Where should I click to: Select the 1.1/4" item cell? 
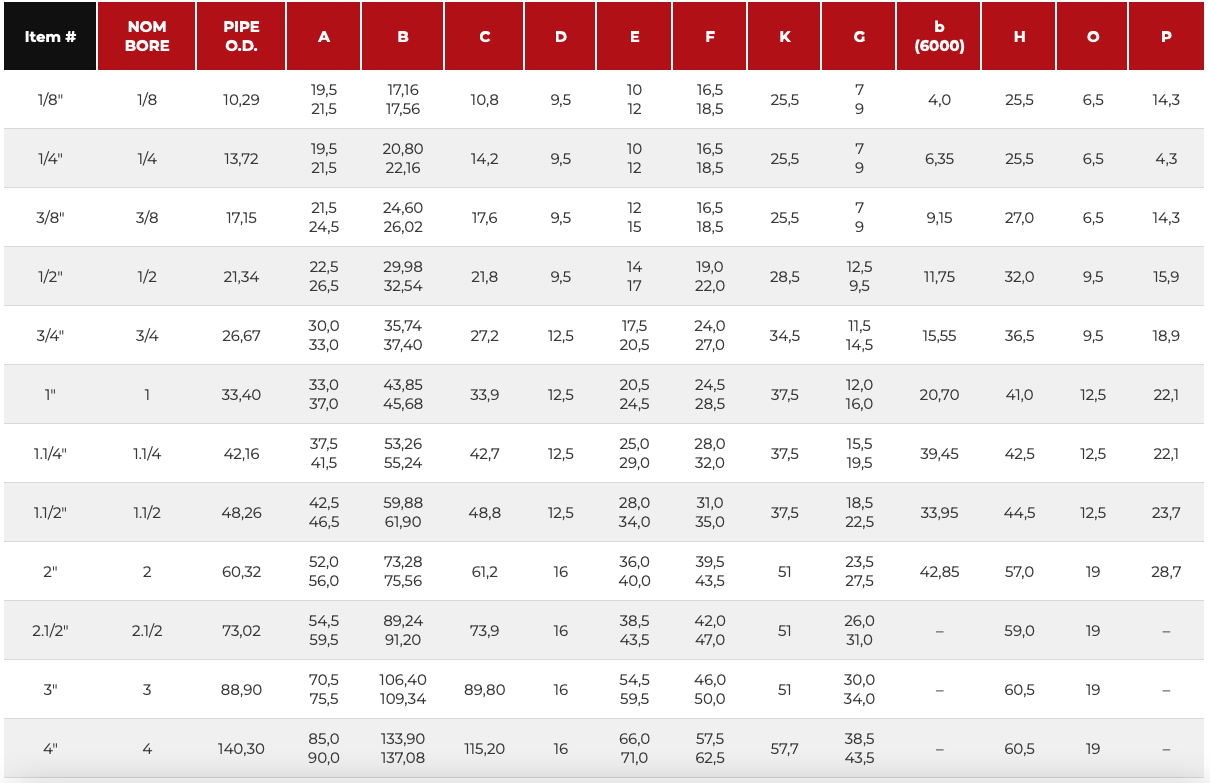click(50, 454)
